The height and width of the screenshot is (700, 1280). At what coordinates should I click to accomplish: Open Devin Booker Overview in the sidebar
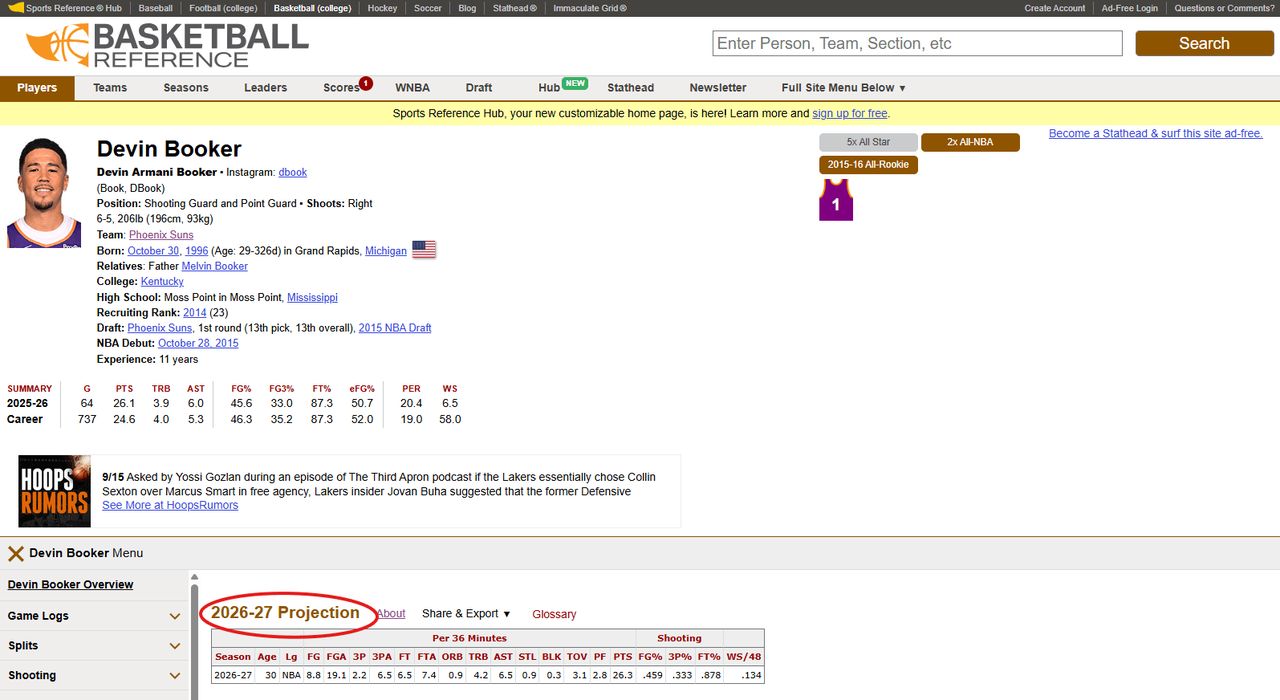[x=71, y=585]
